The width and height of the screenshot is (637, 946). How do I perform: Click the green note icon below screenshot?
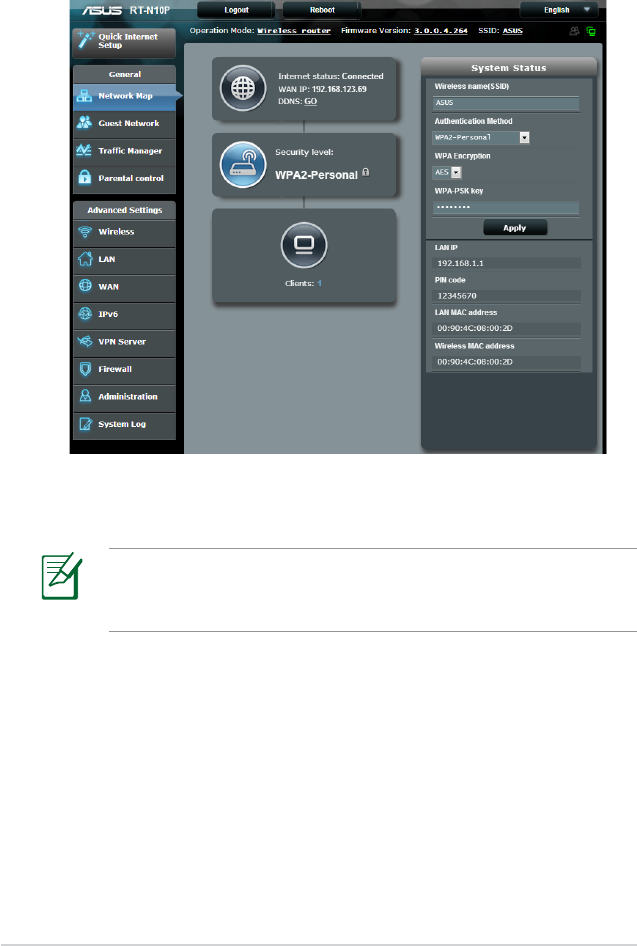click(62, 576)
